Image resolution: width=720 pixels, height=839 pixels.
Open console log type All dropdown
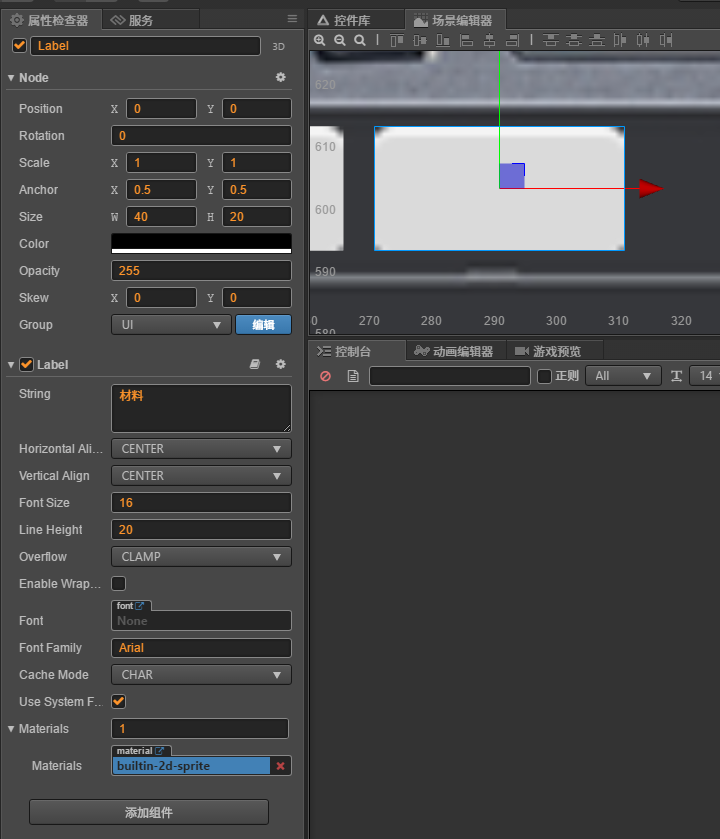(x=624, y=376)
